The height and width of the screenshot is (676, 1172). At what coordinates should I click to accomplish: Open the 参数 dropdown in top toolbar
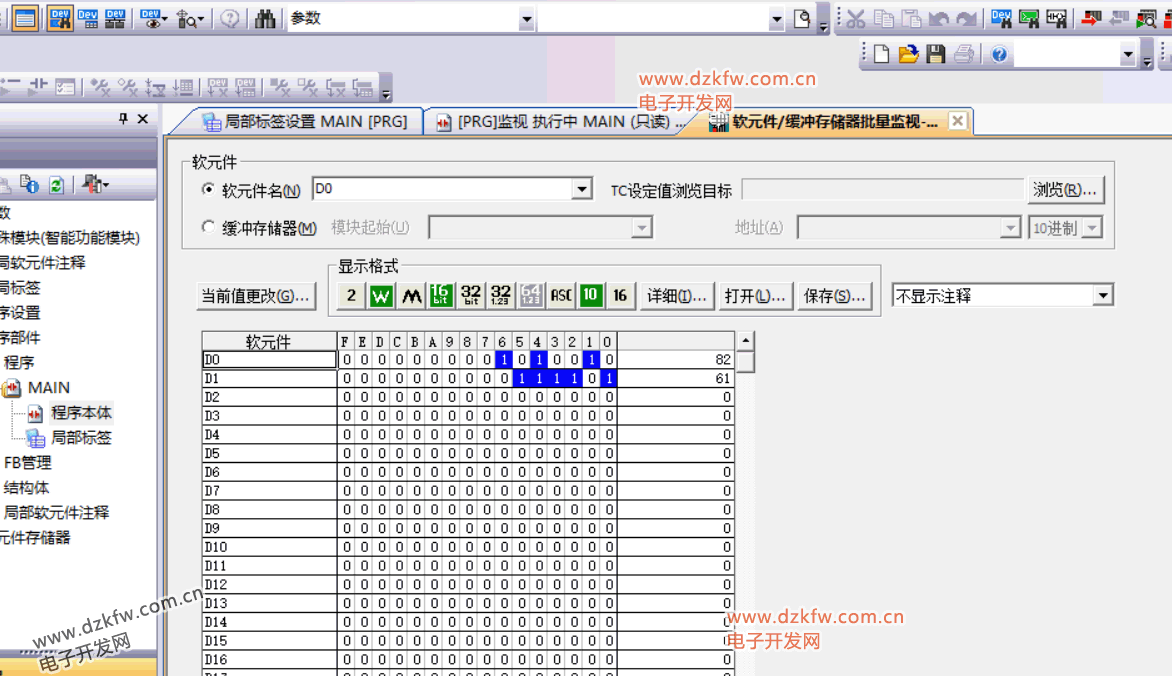(x=526, y=19)
